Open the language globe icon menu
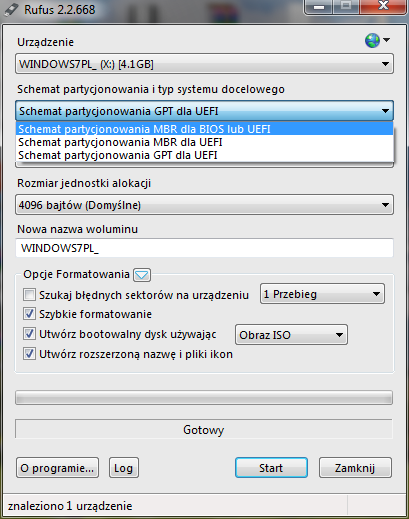The width and height of the screenshot is (409, 519). click(x=372, y=41)
